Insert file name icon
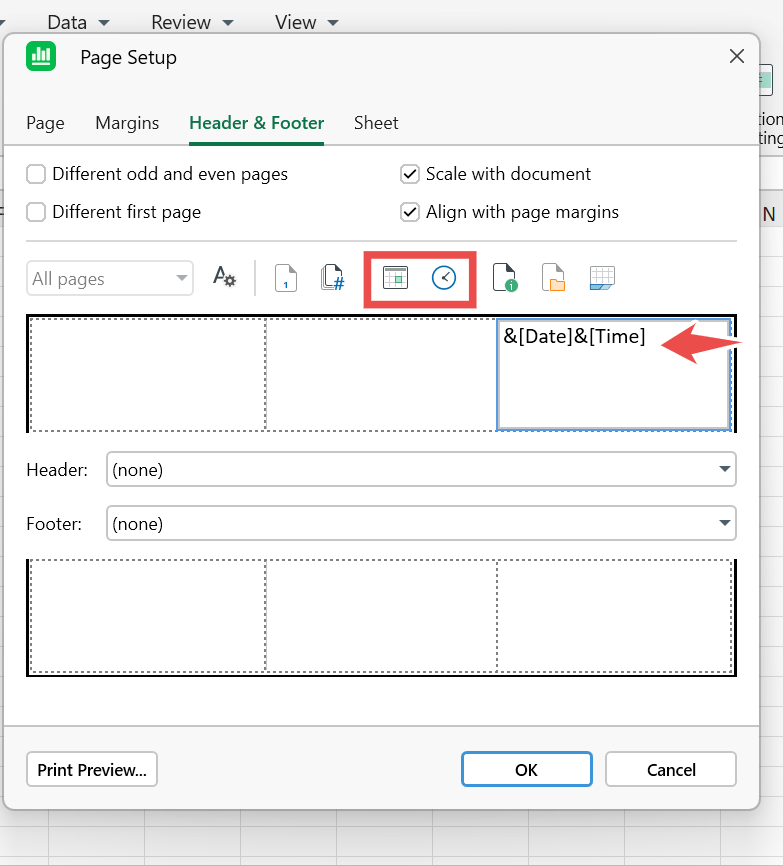783x866 pixels. coord(505,277)
